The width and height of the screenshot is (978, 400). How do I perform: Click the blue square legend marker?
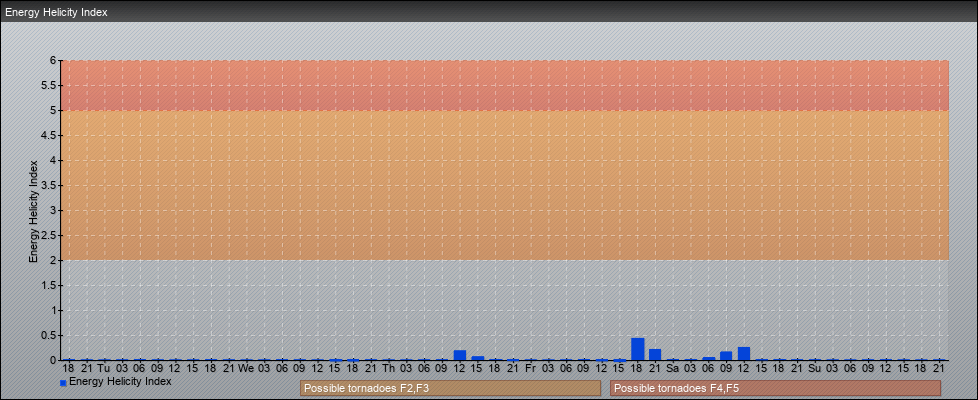click(x=63, y=383)
